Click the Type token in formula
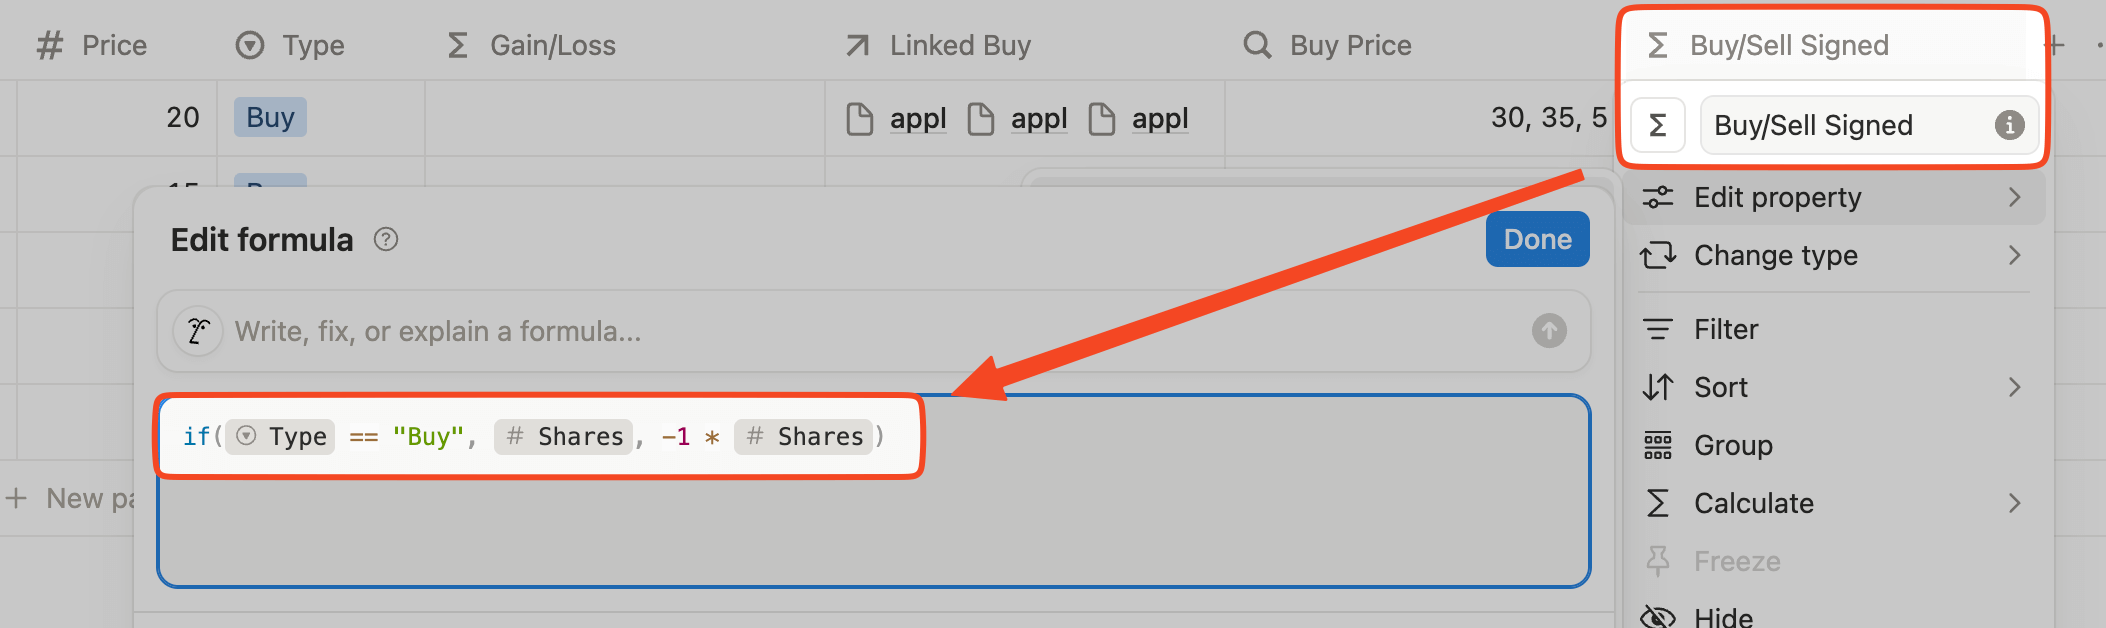Image resolution: width=2106 pixels, height=628 pixels. (281, 437)
